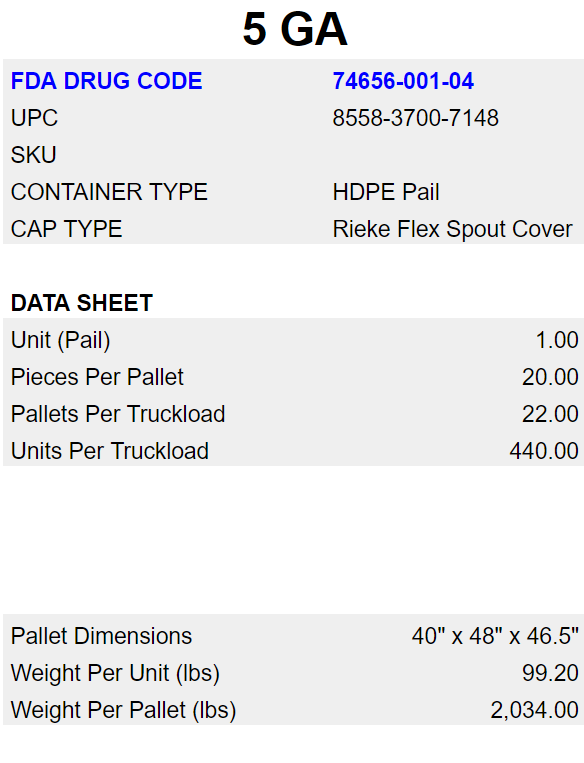Click the Unit (Pail) row label

(x=60, y=340)
